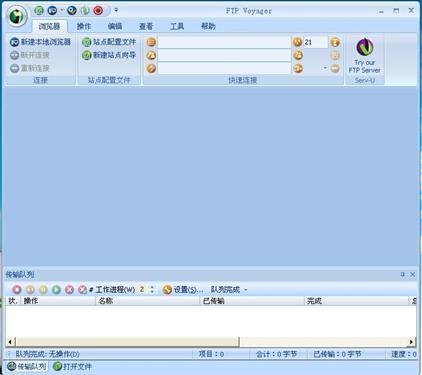Click 已传输: 0 字节 status entry
The image size is (422, 375).
point(337,354)
